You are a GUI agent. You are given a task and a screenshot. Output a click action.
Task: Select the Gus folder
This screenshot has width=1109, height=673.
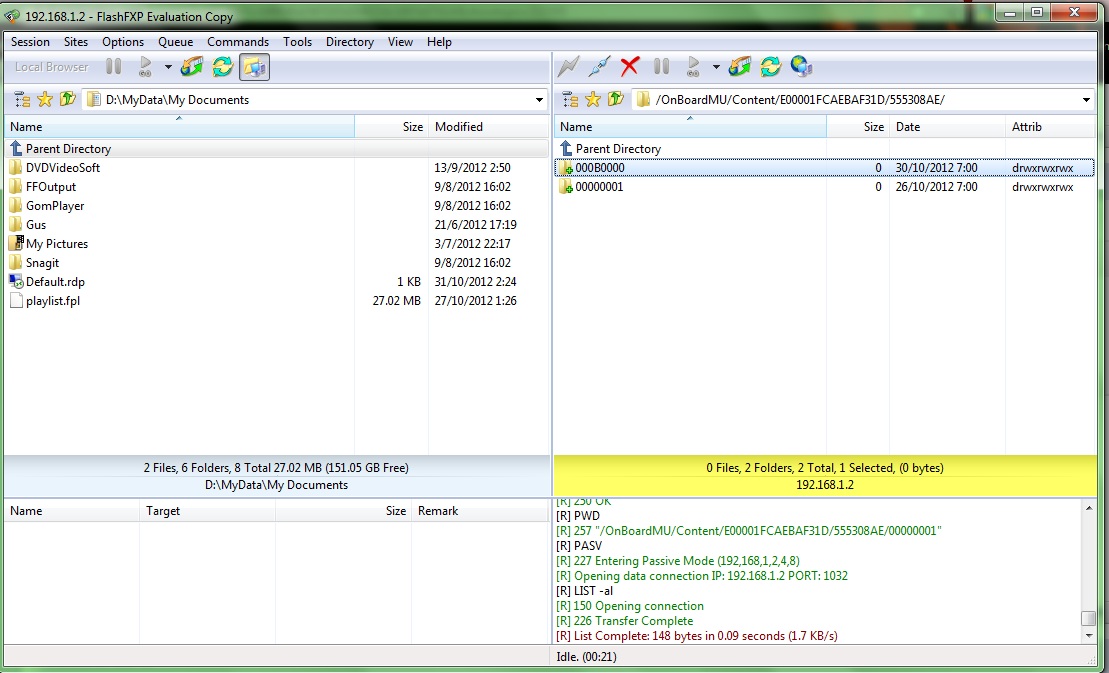click(277, 225)
